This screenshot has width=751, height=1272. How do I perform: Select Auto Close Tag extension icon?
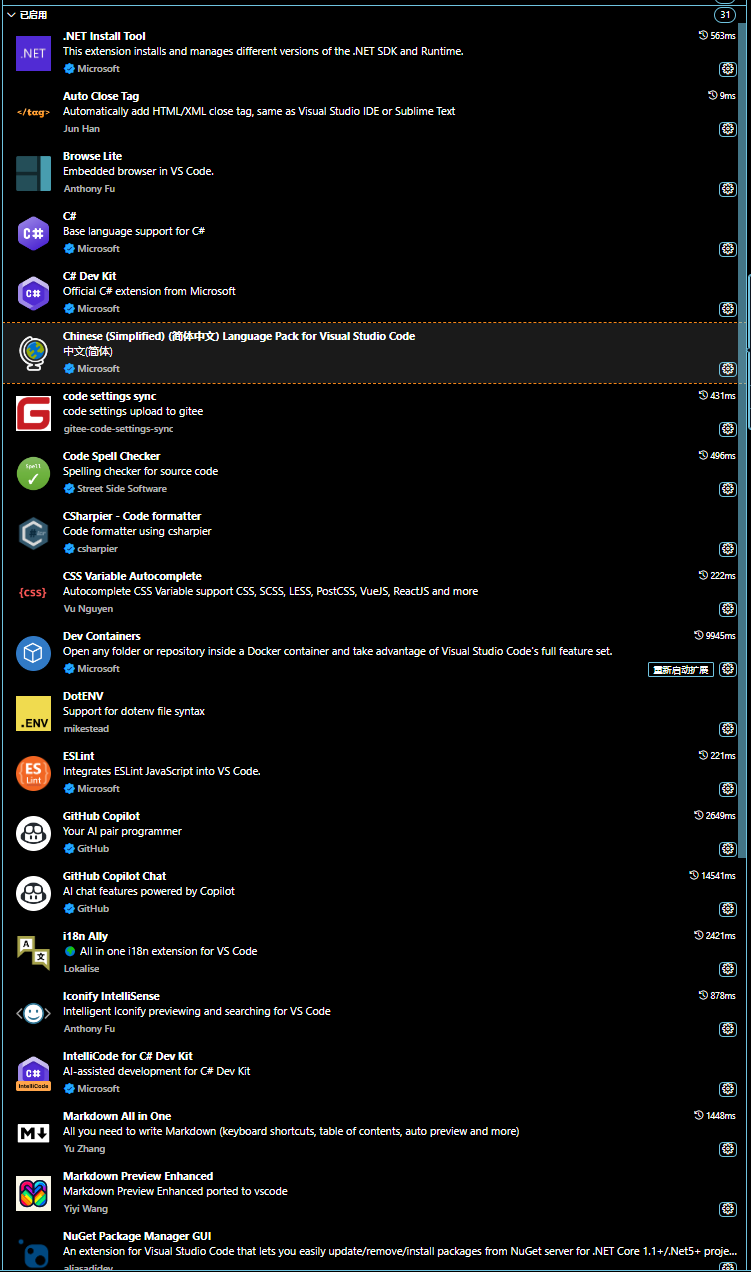[33, 113]
